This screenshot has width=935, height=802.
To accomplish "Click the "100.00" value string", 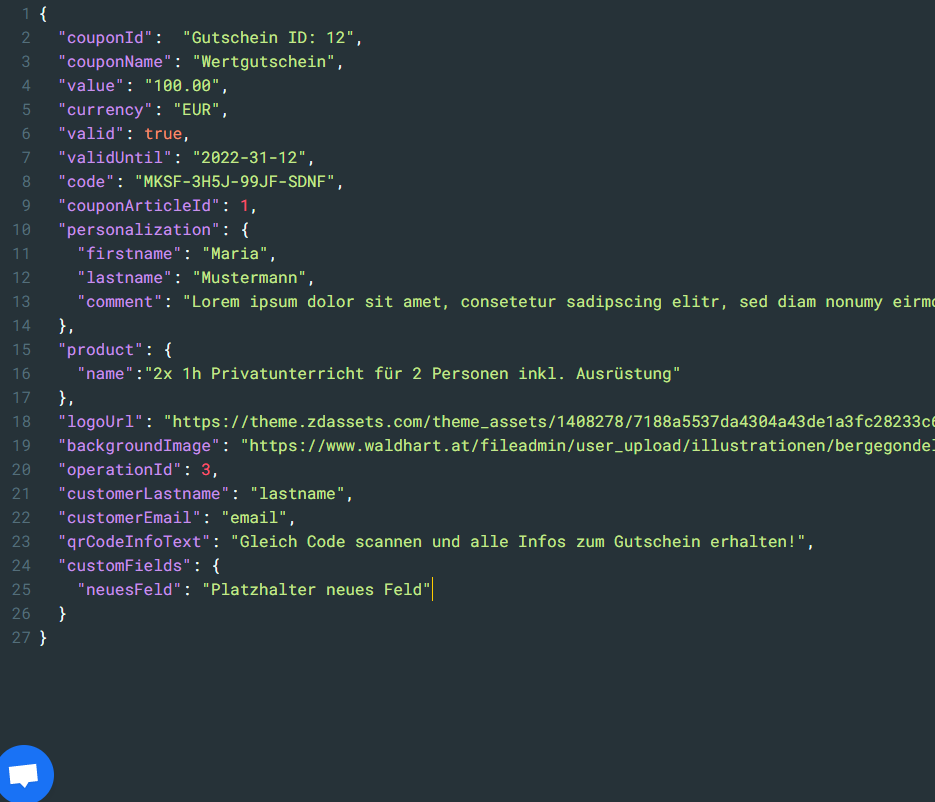I will pyautogui.click(x=182, y=86).
